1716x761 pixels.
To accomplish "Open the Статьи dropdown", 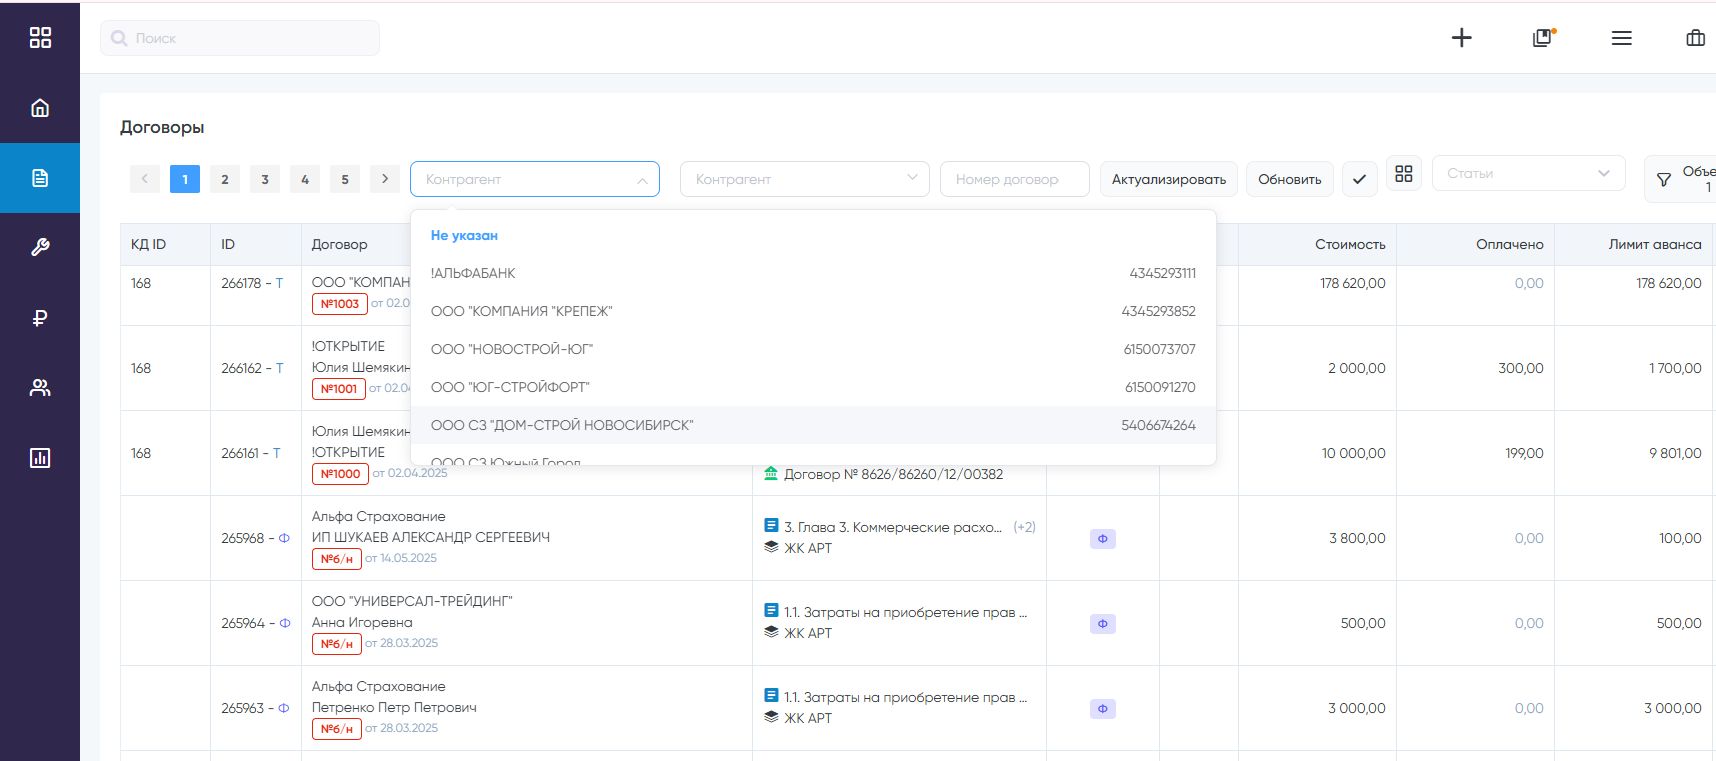I will 1528,173.
